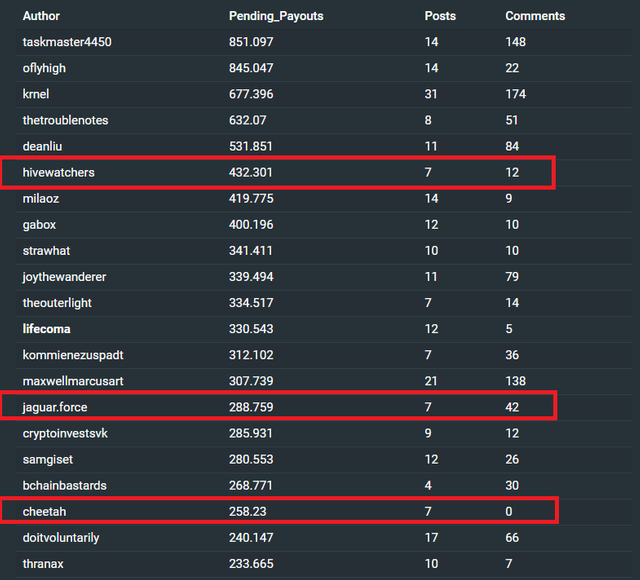Click the hivewatchers author name
Screen dimensions: 640x580
coord(58,173)
